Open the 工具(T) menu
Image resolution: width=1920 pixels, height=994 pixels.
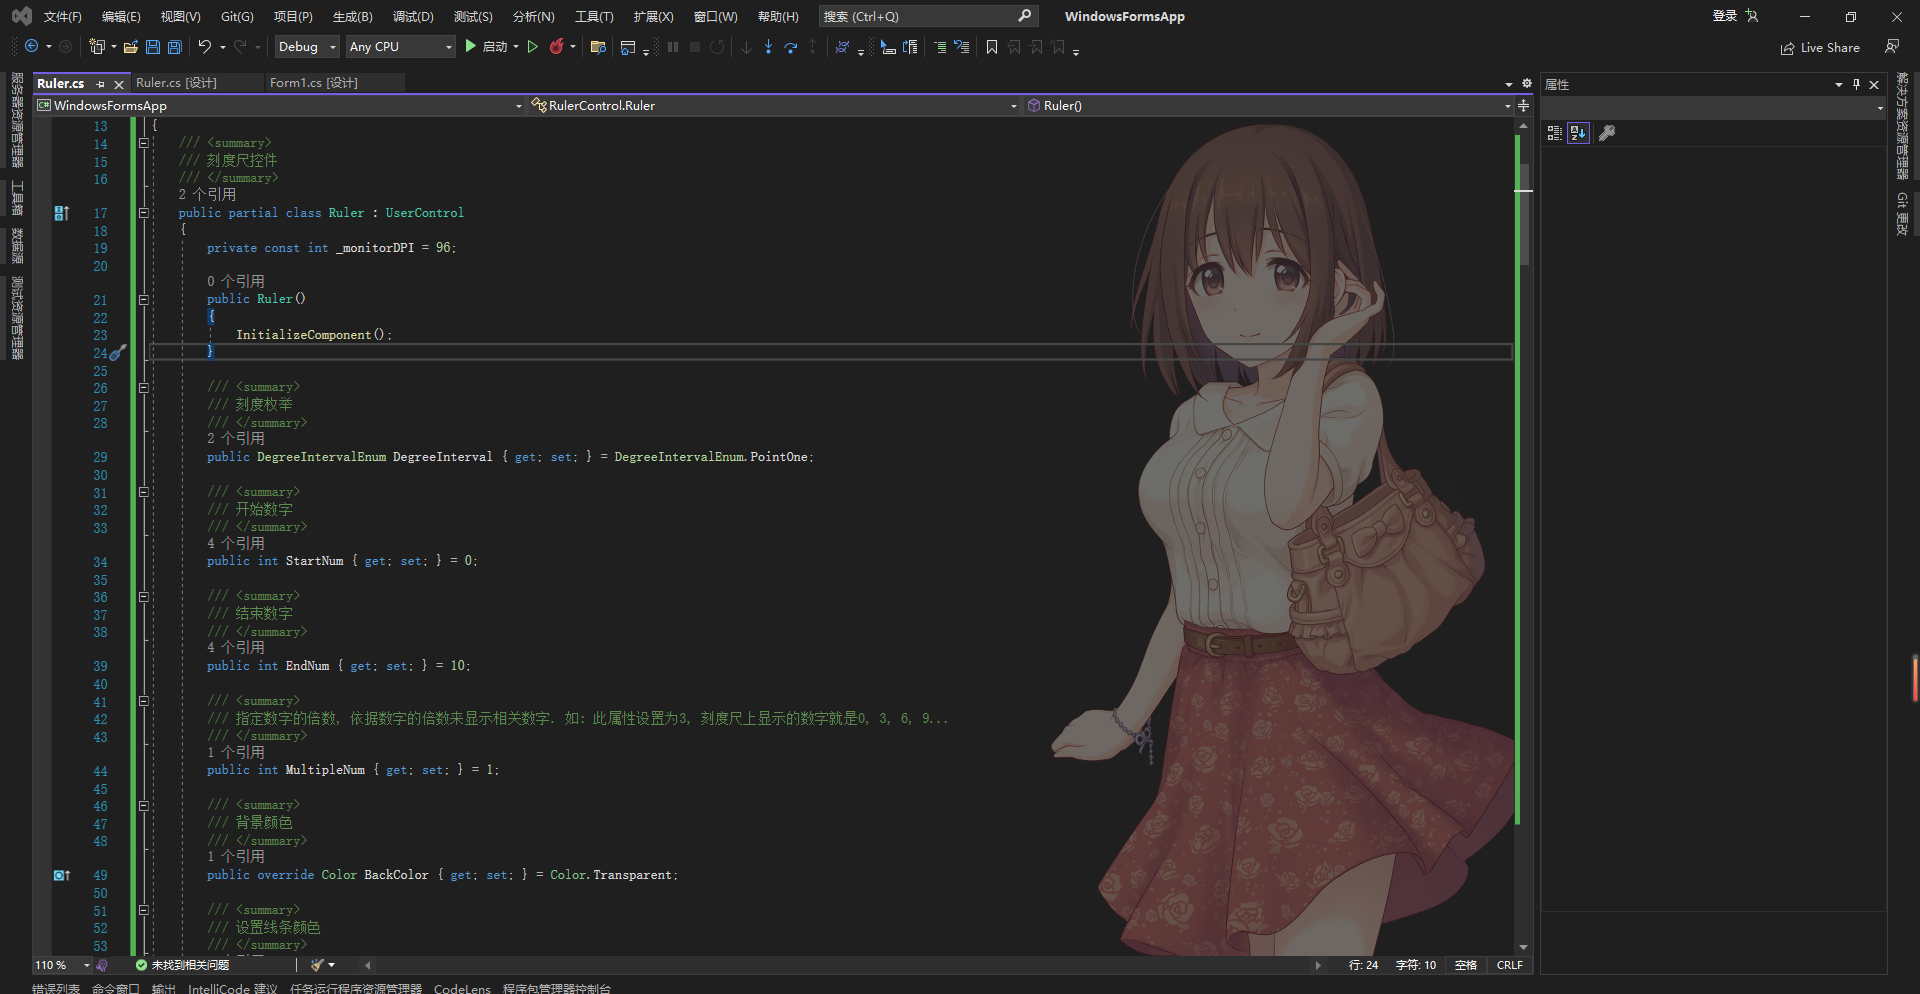pyautogui.click(x=594, y=16)
